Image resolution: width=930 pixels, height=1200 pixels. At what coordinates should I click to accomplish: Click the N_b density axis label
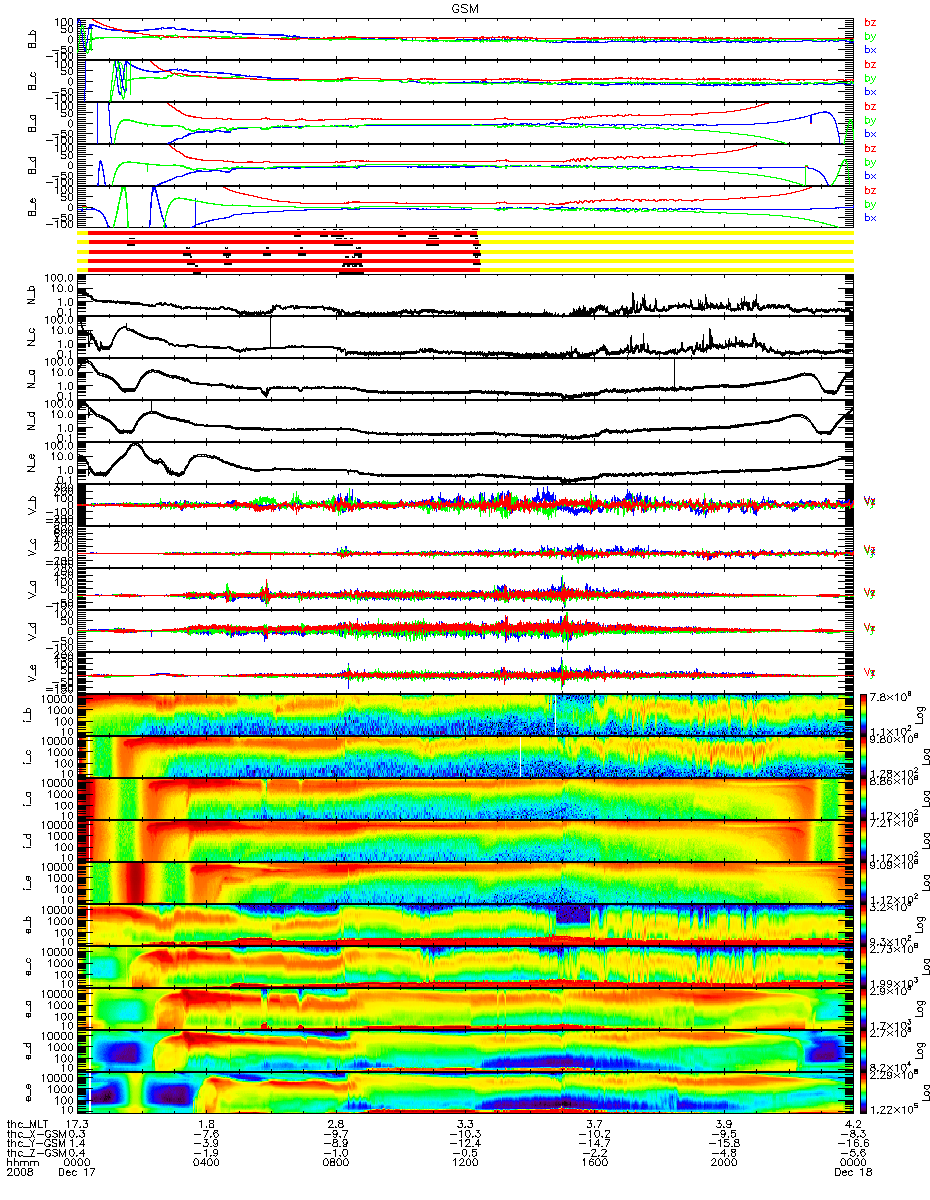[30, 295]
